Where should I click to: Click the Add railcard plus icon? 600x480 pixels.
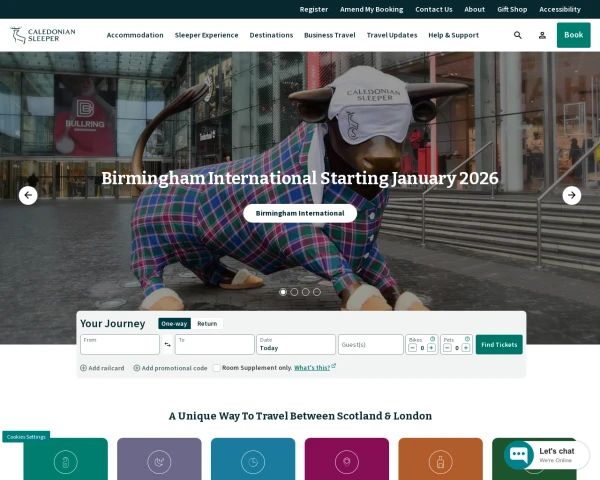[x=83, y=368]
